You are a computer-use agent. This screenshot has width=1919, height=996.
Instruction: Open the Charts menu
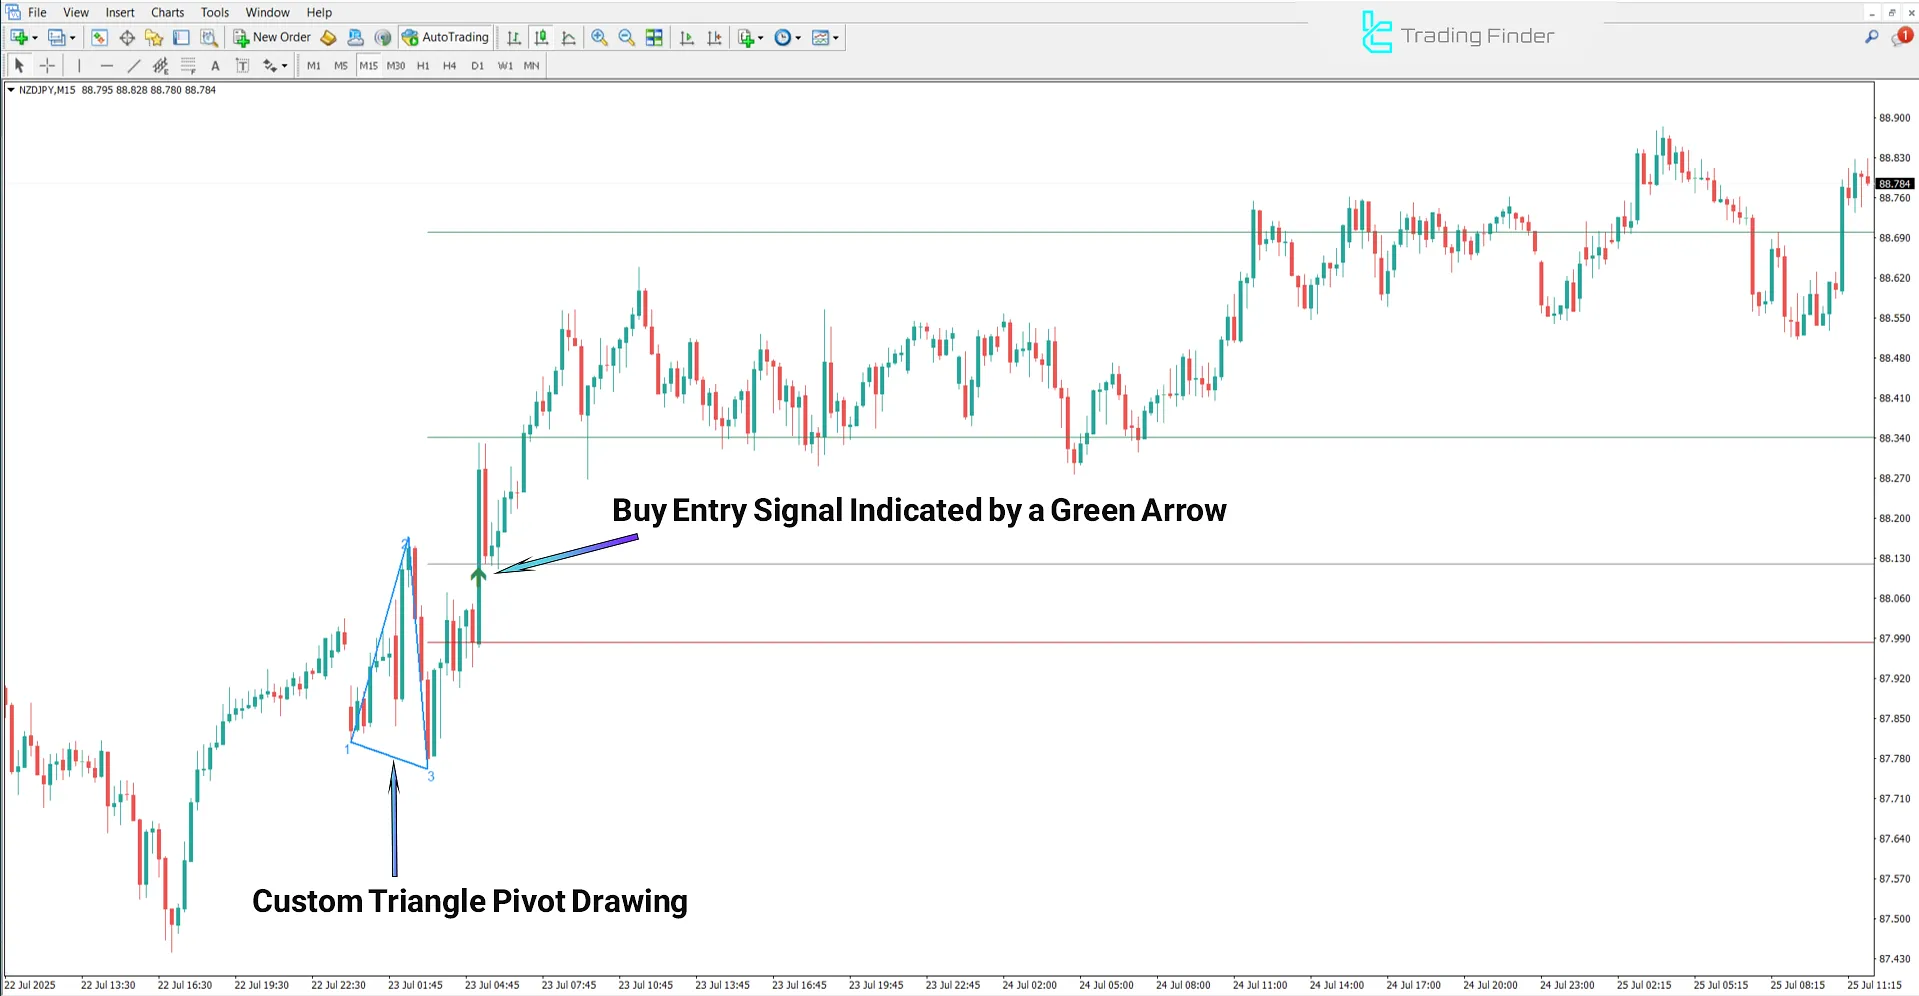pyautogui.click(x=167, y=12)
